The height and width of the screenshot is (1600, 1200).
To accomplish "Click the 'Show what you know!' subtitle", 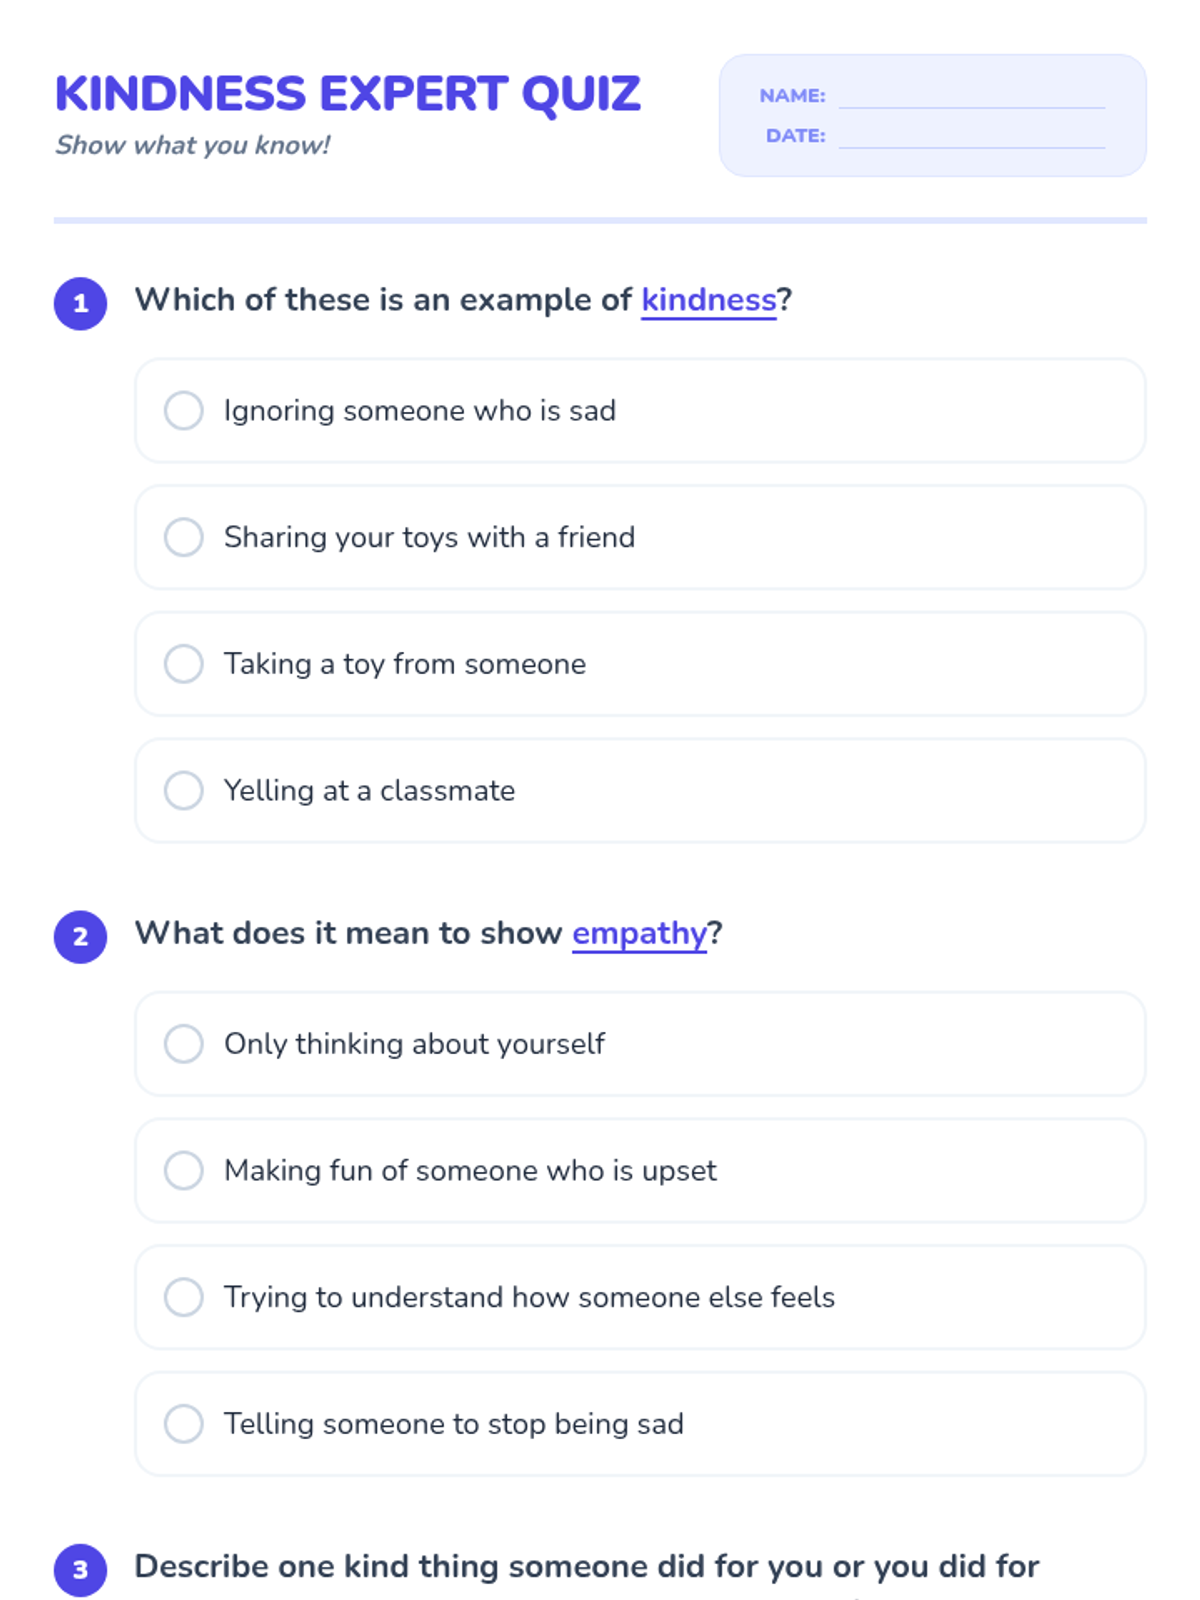I will (x=192, y=146).
